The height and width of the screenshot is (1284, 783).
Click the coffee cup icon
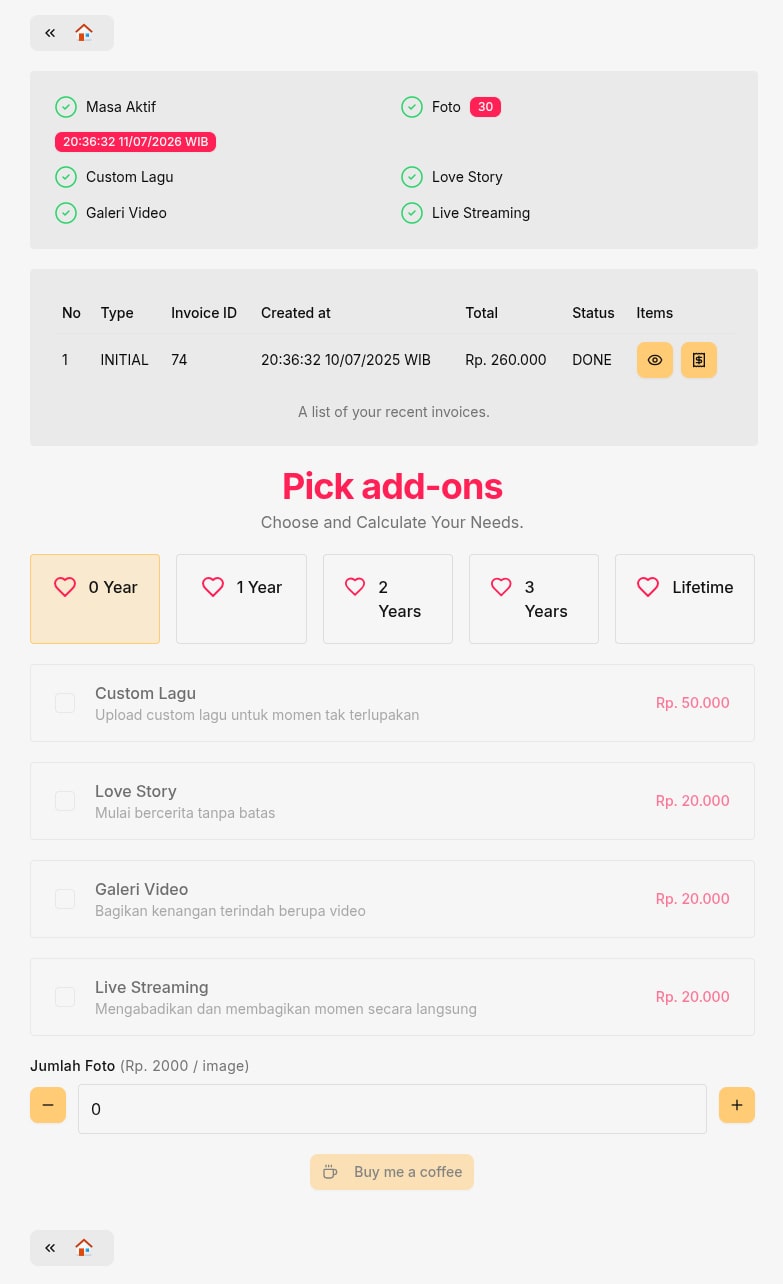pos(330,1172)
